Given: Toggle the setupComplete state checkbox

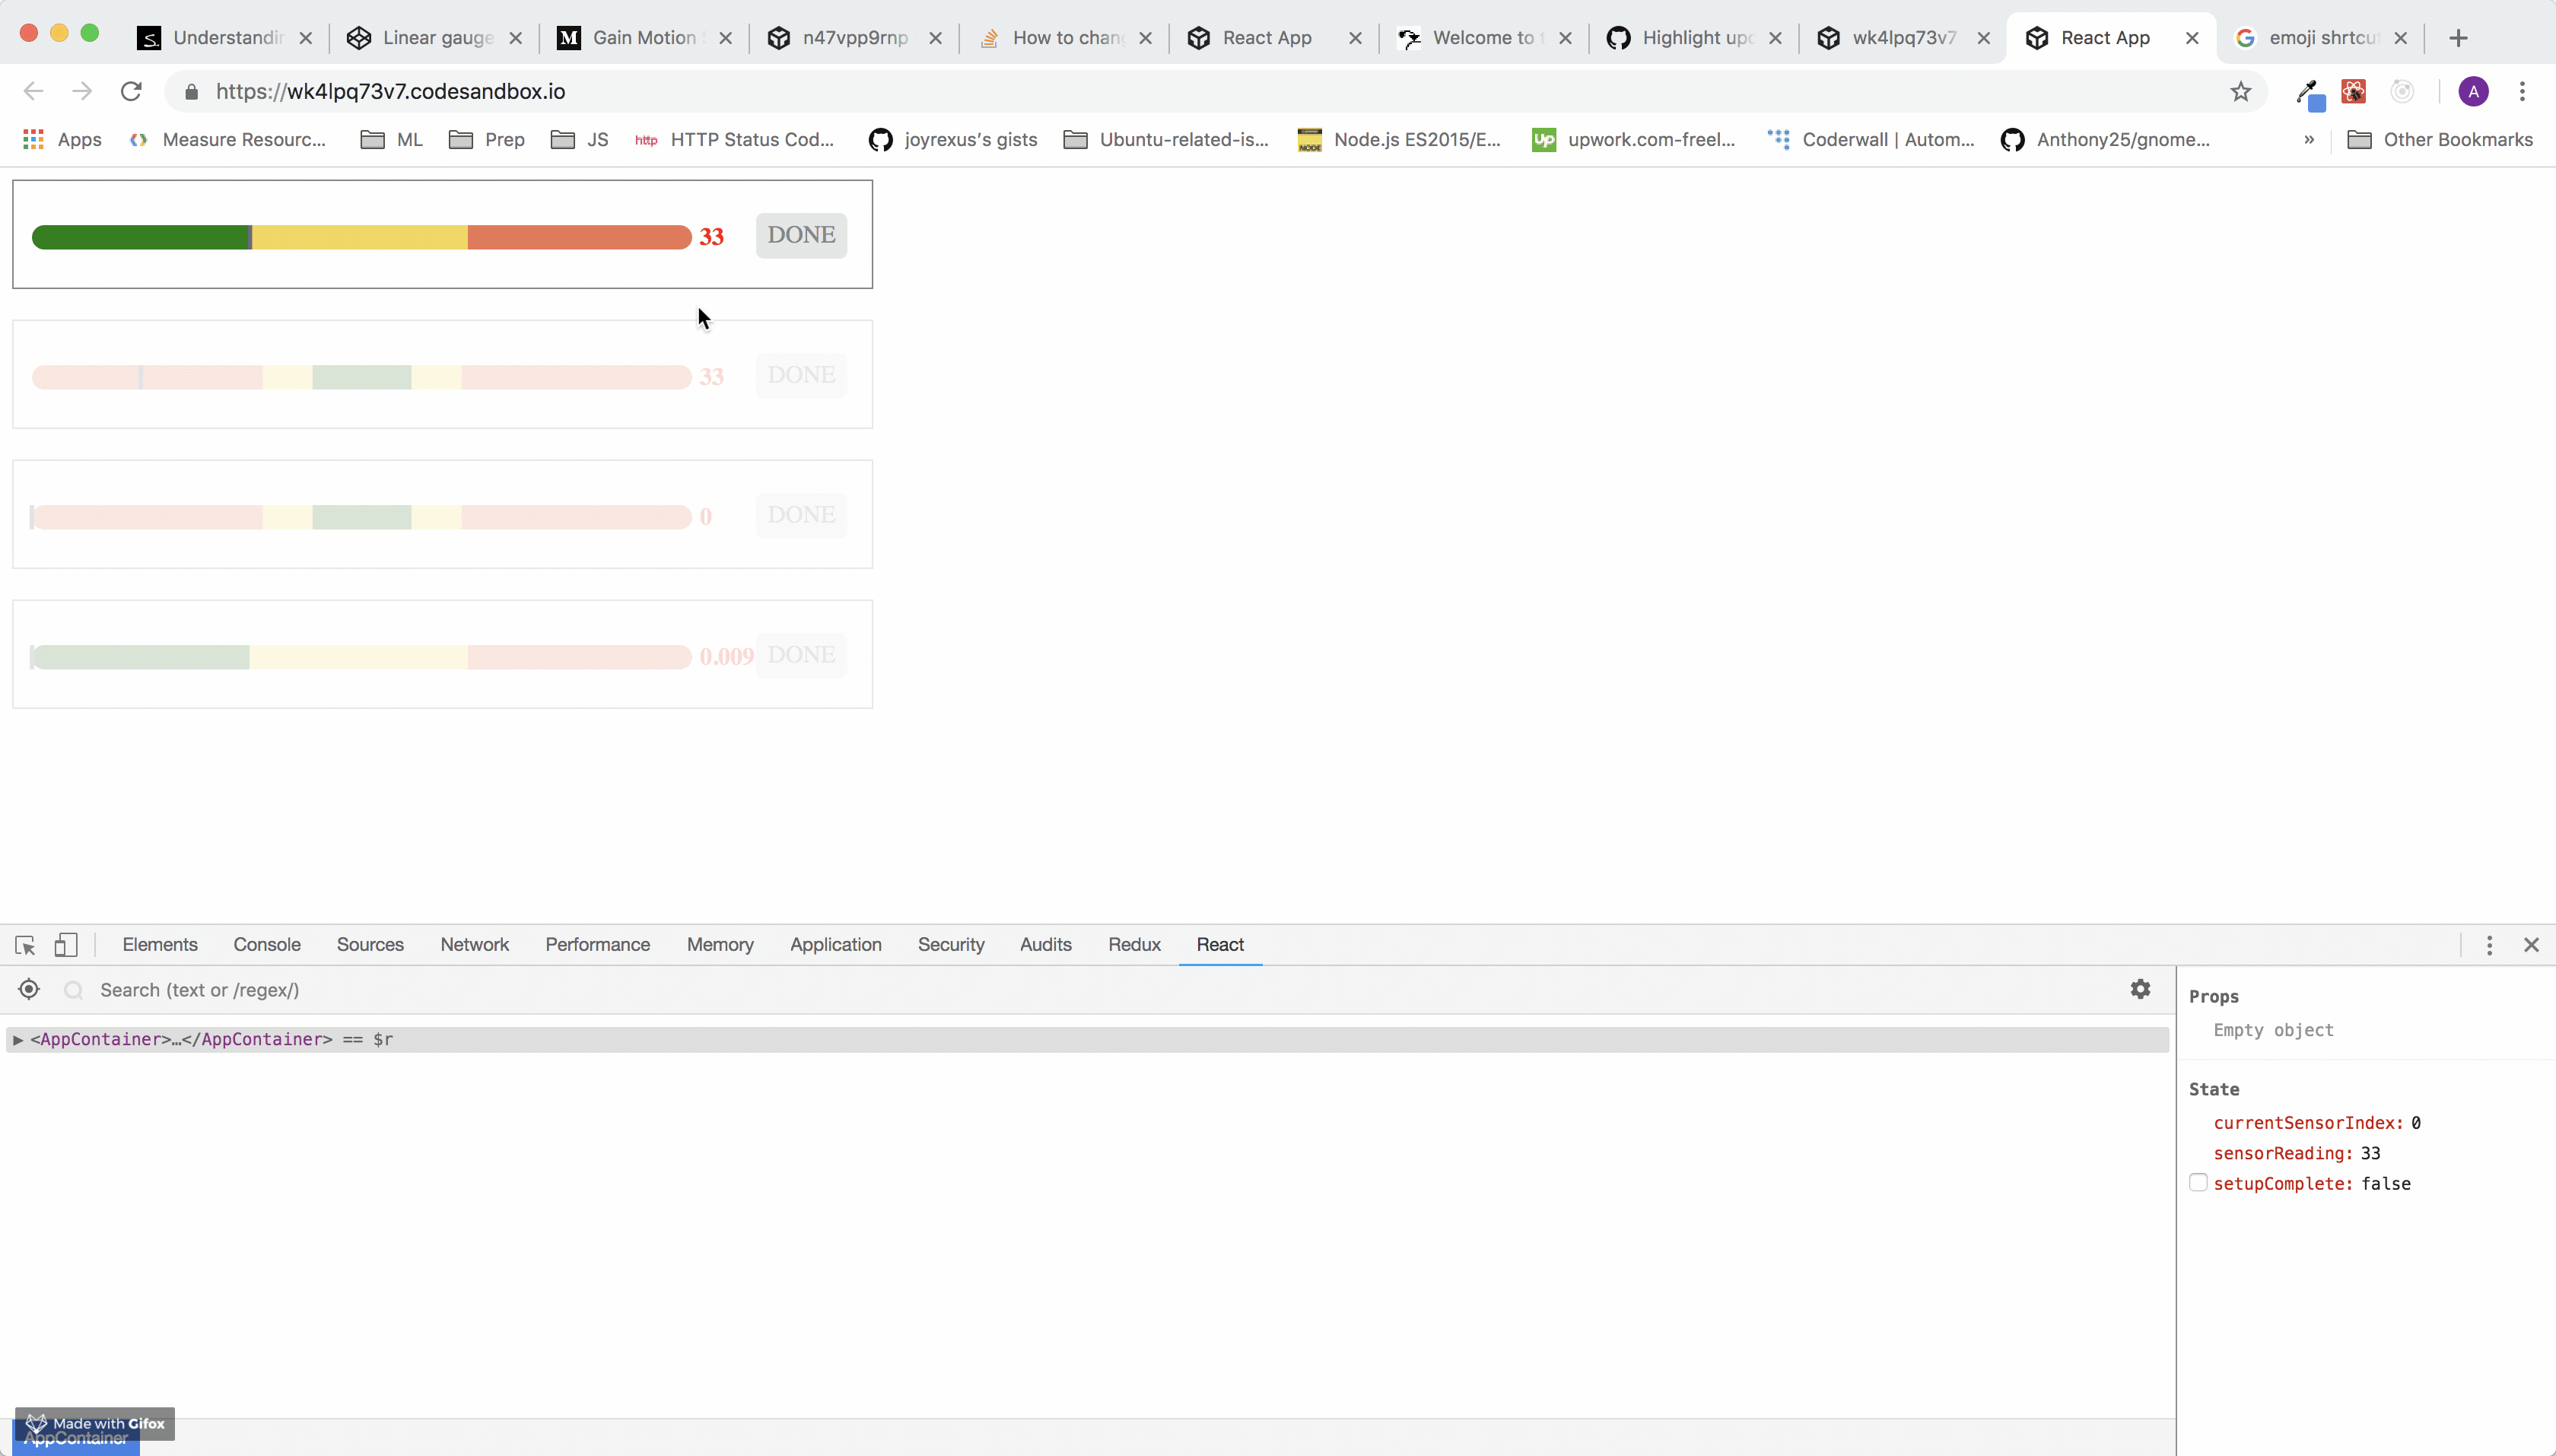Looking at the screenshot, I should pyautogui.click(x=2198, y=1183).
